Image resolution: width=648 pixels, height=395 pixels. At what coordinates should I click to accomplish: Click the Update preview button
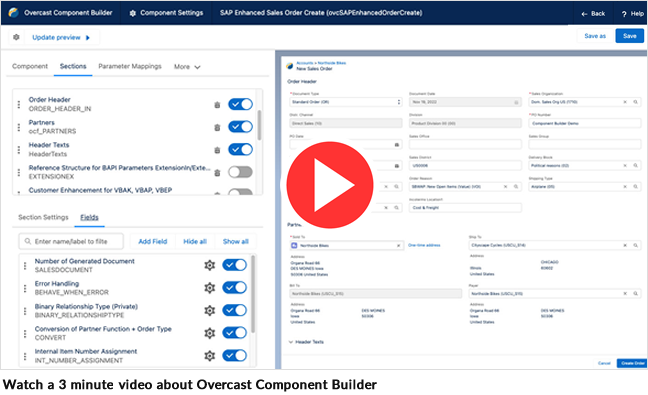point(61,38)
